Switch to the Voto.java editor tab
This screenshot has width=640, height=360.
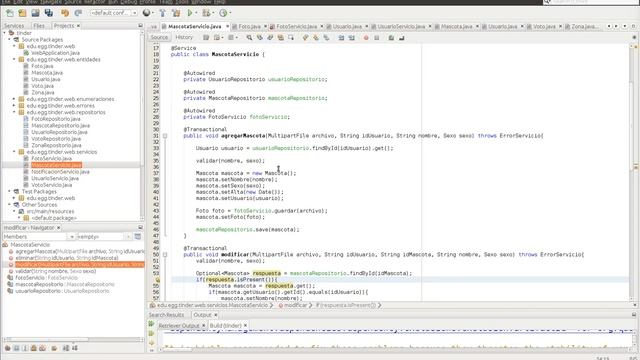pyautogui.click(x=544, y=27)
